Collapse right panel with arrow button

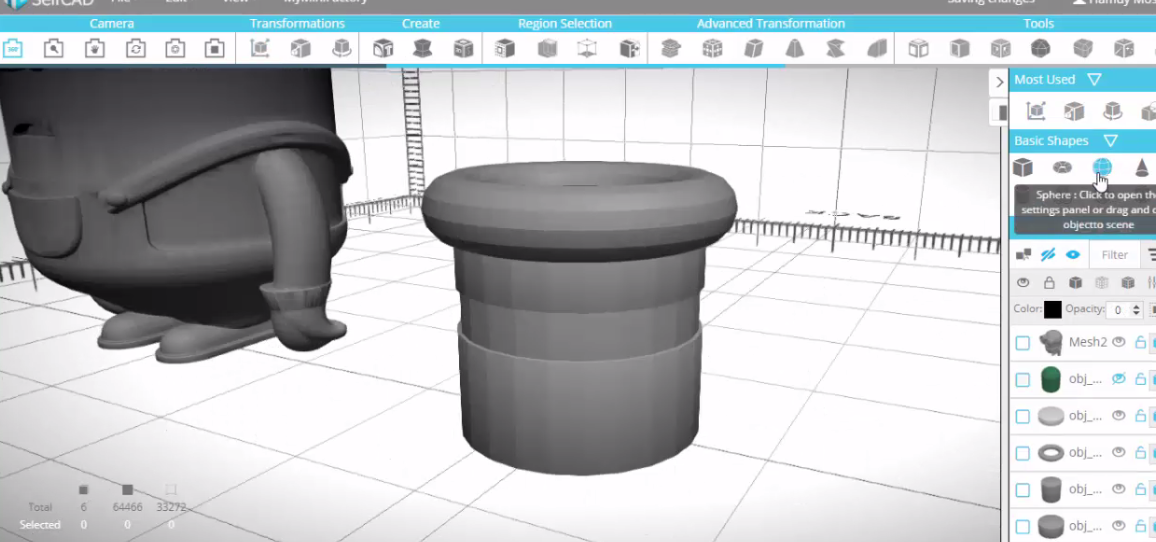click(x=999, y=81)
